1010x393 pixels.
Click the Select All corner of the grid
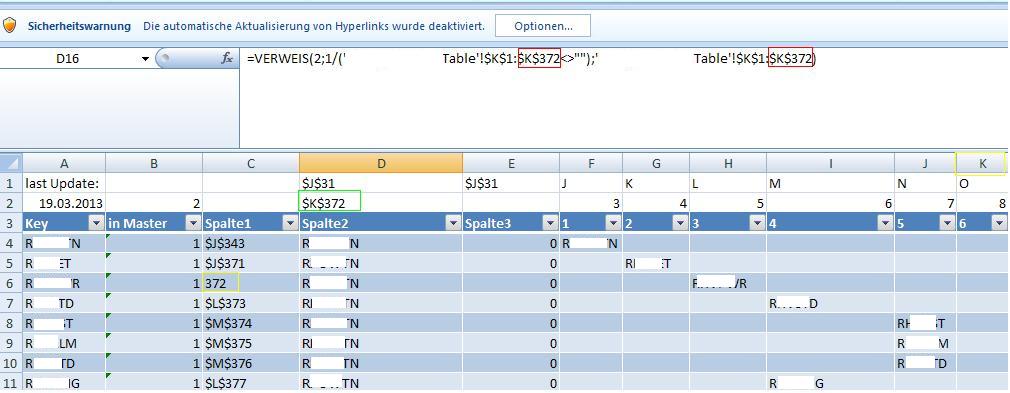[12, 164]
